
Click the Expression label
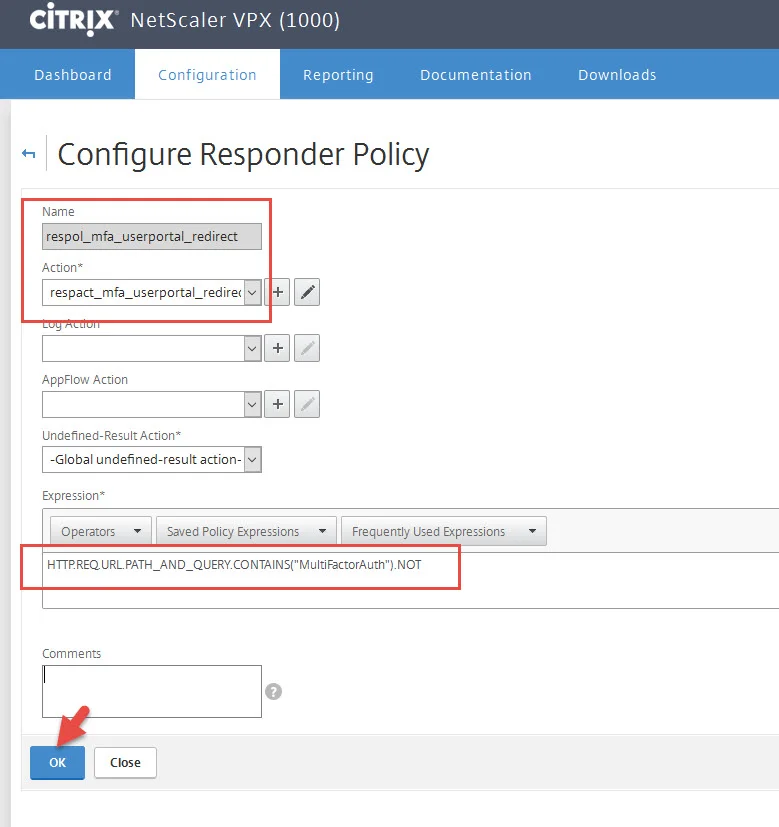(x=73, y=496)
